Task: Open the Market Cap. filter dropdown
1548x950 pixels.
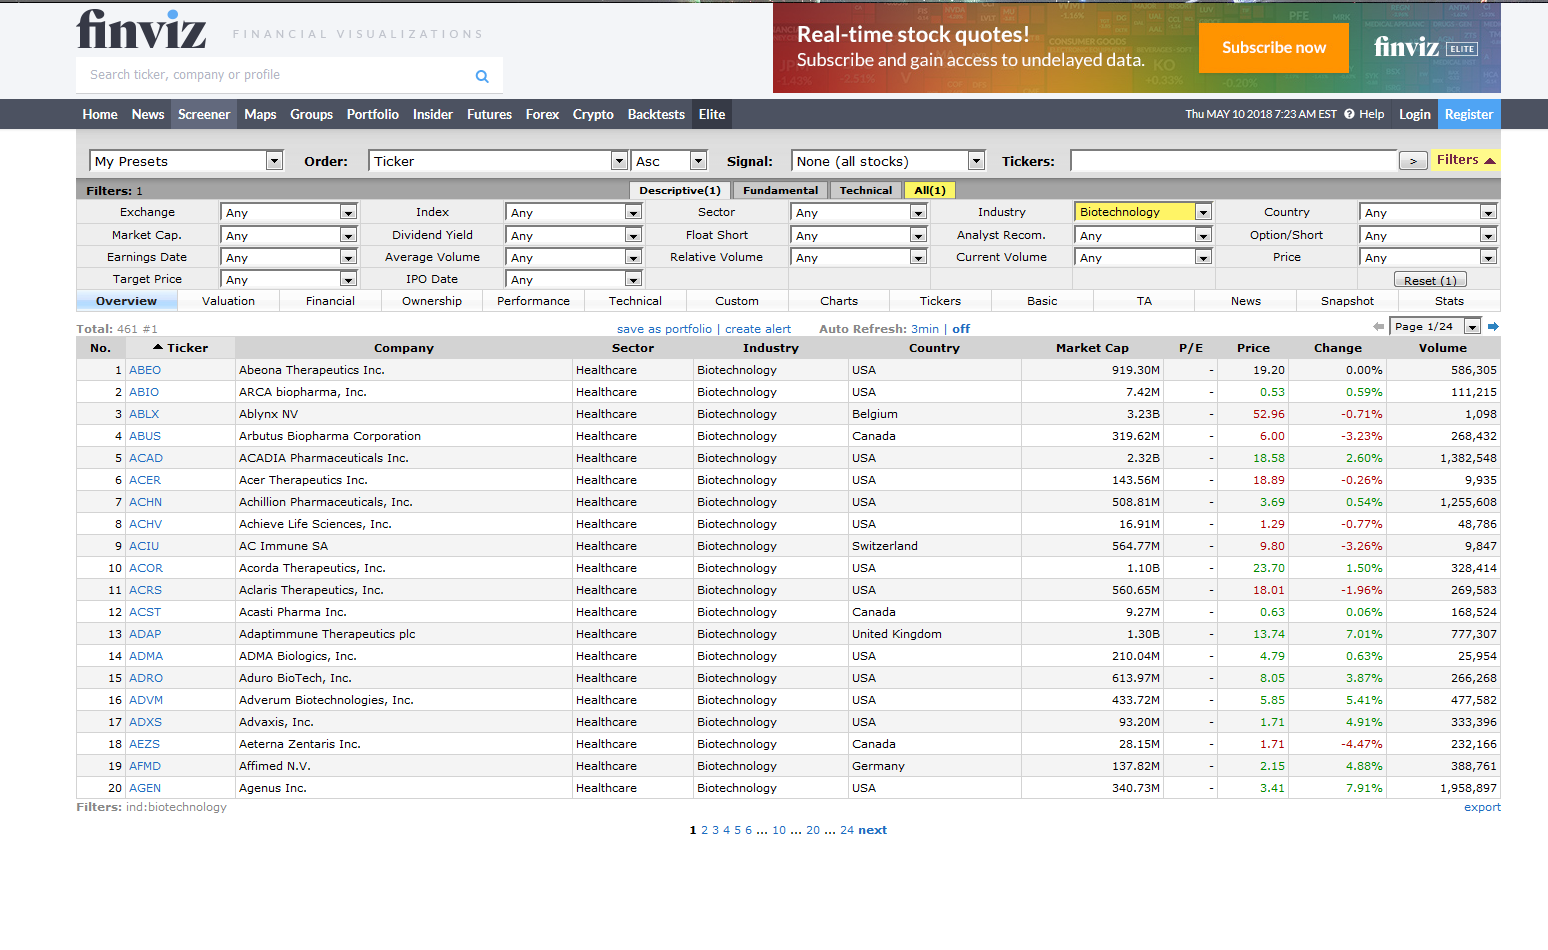Action: pyautogui.click(x=289, y=235)
